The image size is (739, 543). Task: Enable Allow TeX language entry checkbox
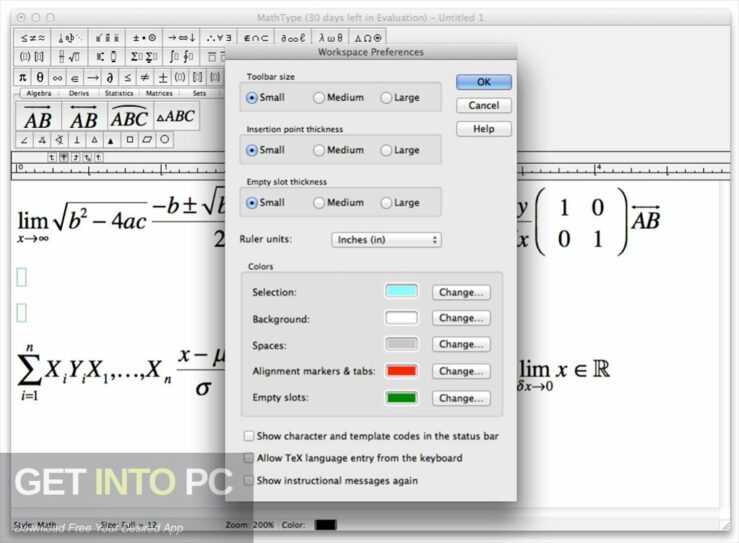(x=249, y=458)
